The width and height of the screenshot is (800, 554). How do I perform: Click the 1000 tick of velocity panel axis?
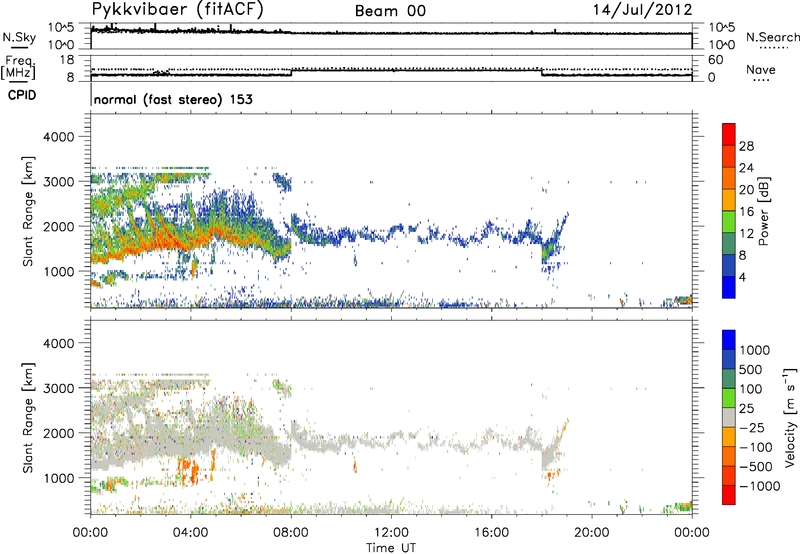58,478
